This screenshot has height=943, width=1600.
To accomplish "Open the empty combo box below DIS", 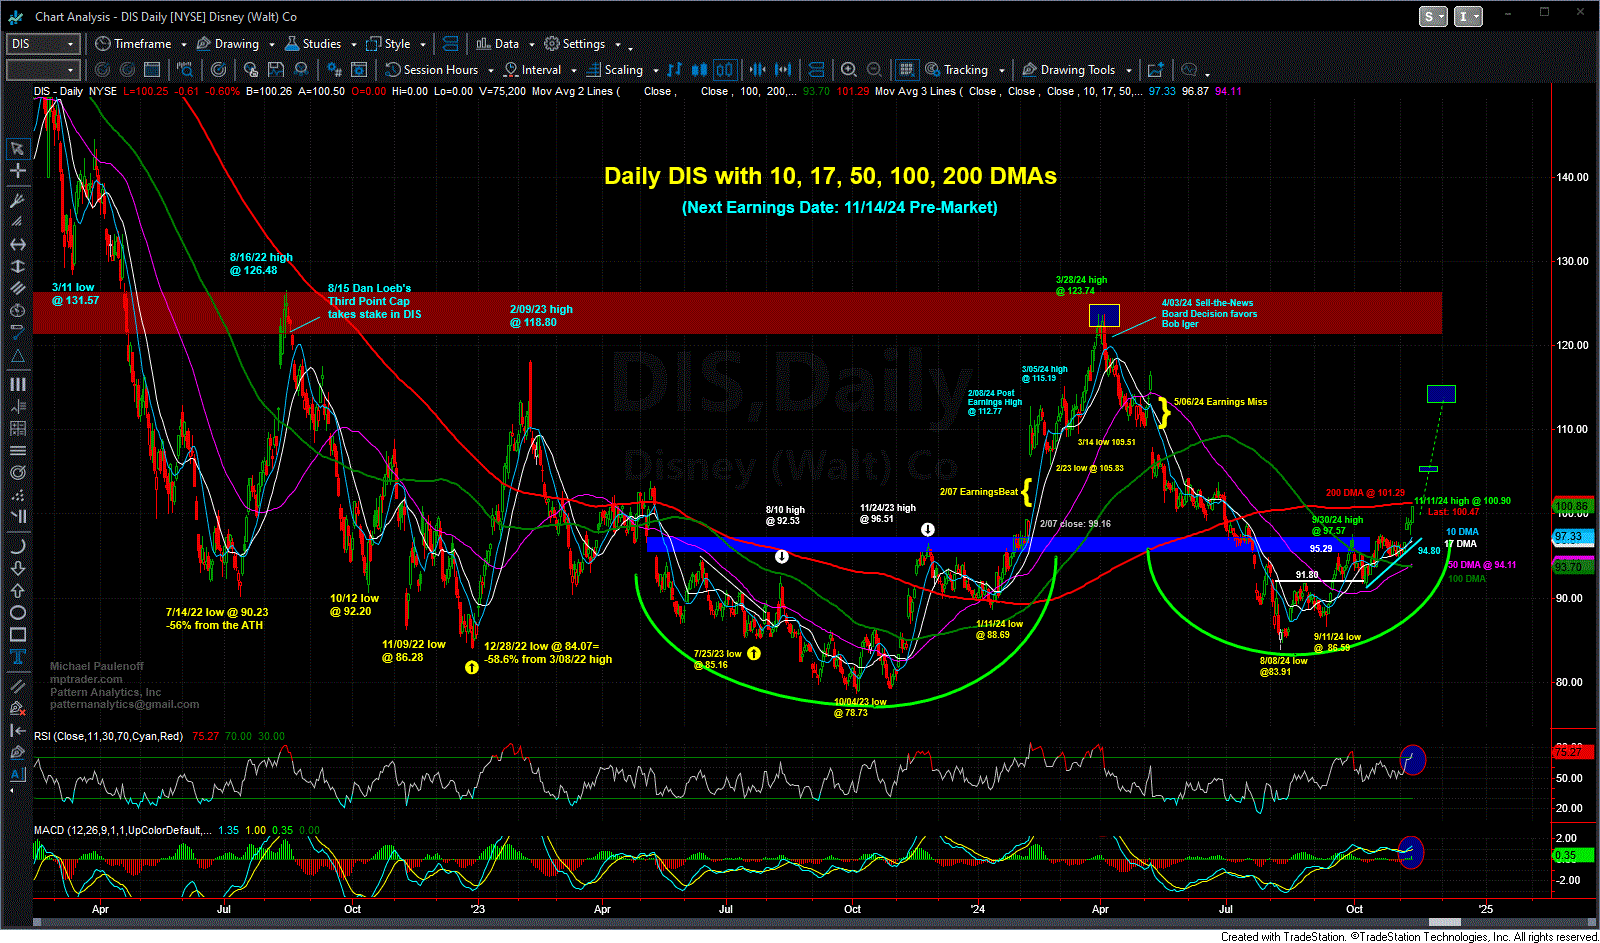I will click(42, 70).
